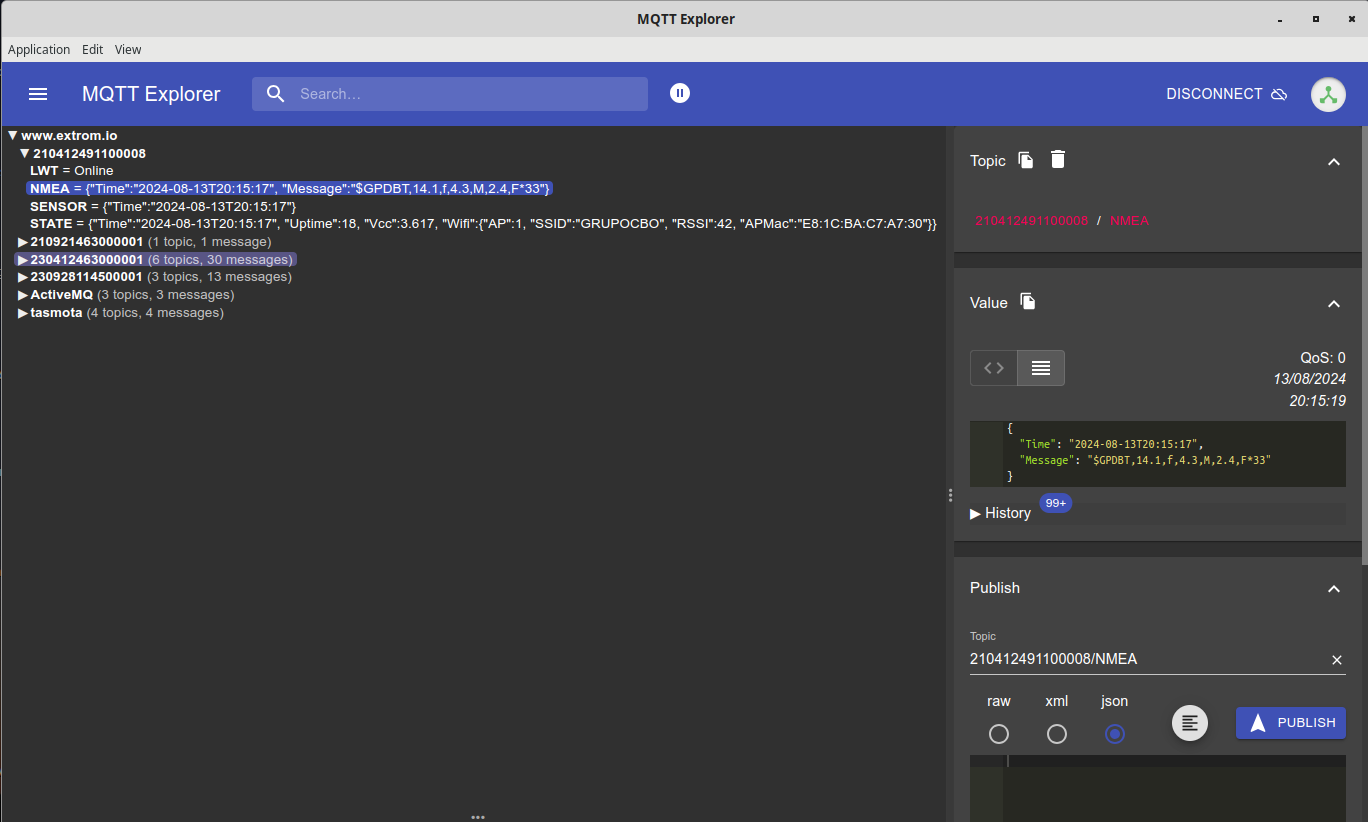
Task: Copy the topic to clipboard
Action: click(x=1026, y=160)
